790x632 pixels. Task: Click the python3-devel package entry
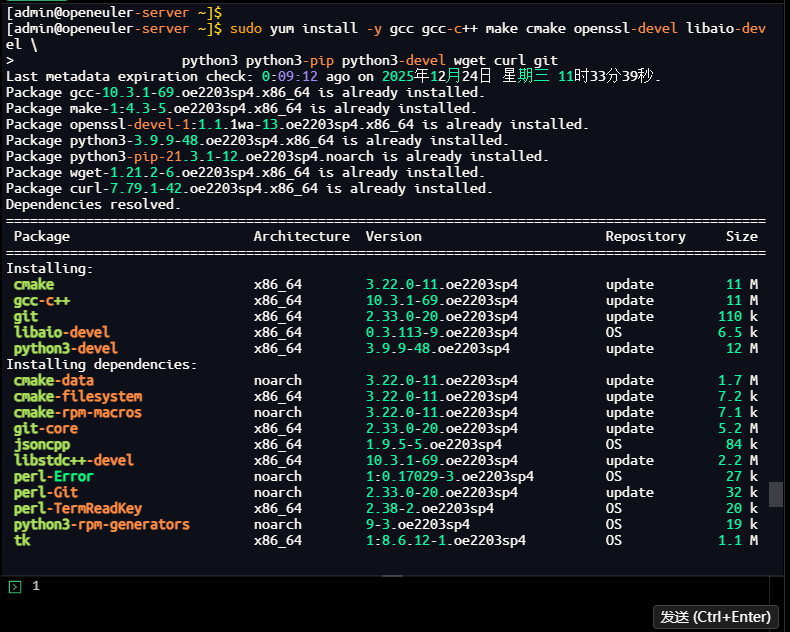[66, 348]
